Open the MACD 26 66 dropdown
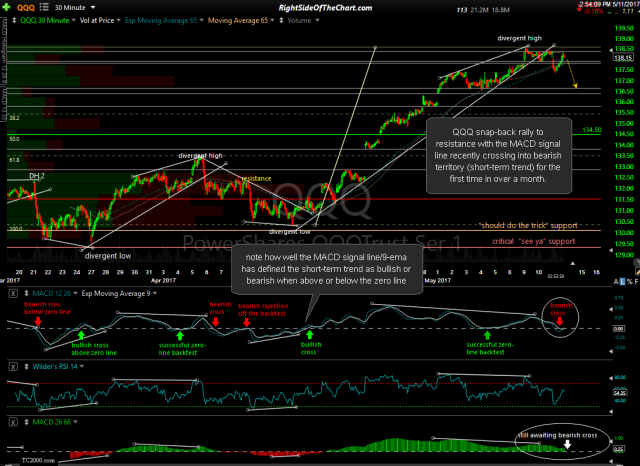This screenshot has width=640, height=466. click(x=76, y=422)
